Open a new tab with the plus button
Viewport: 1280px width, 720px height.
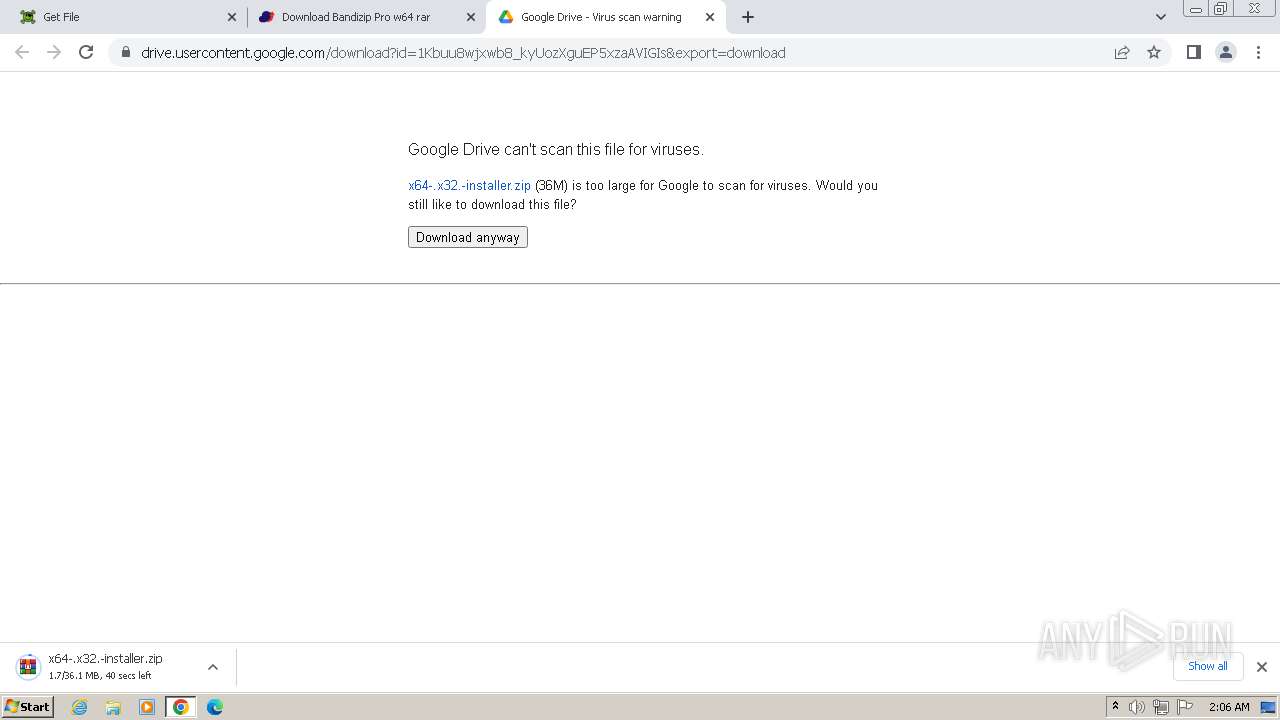pos(748,17)
